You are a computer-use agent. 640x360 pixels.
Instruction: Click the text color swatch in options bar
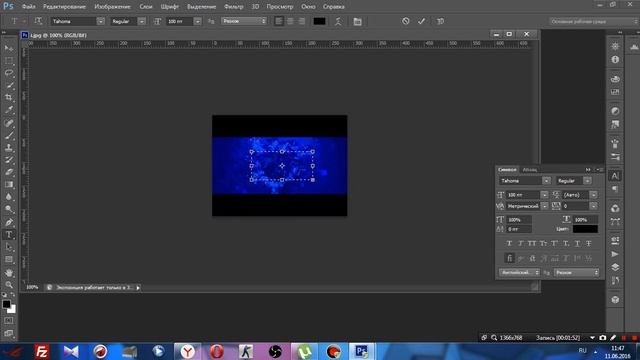319,21
